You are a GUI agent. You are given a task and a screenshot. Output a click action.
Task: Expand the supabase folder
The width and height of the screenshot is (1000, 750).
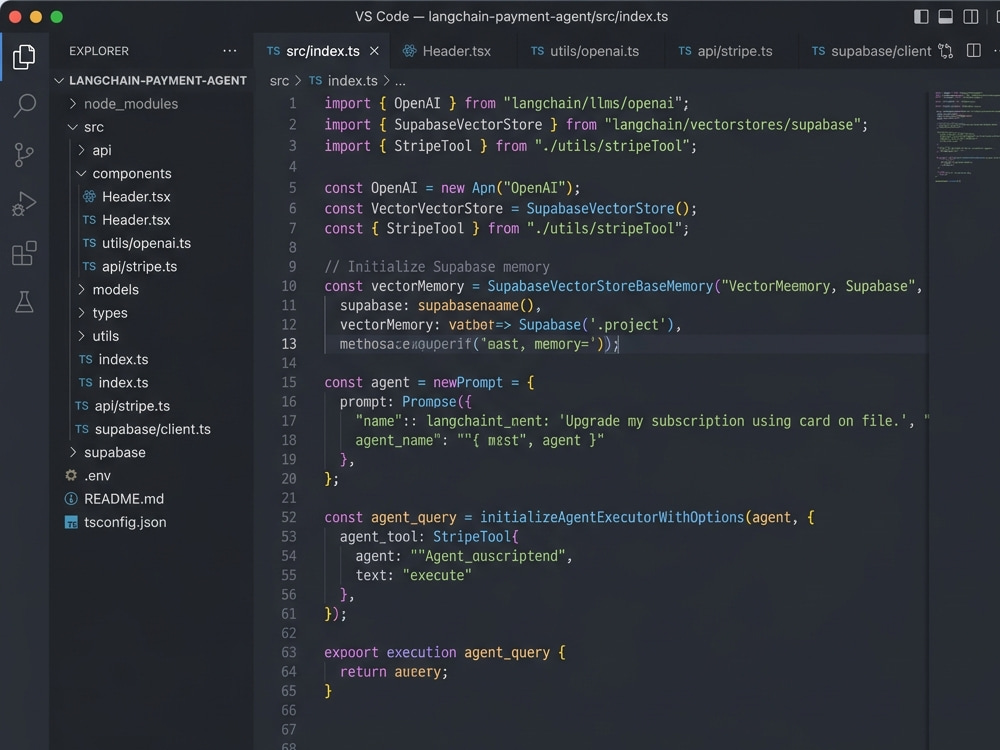click(x=73, y=452)
